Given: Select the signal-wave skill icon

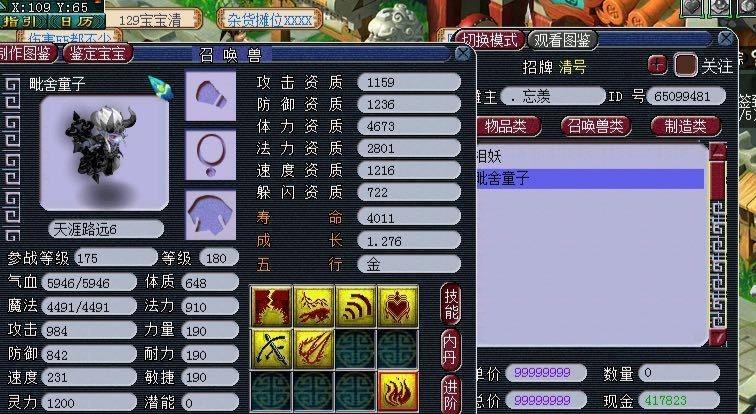Looking at the screenshot, I should click(x=356, y=306).
